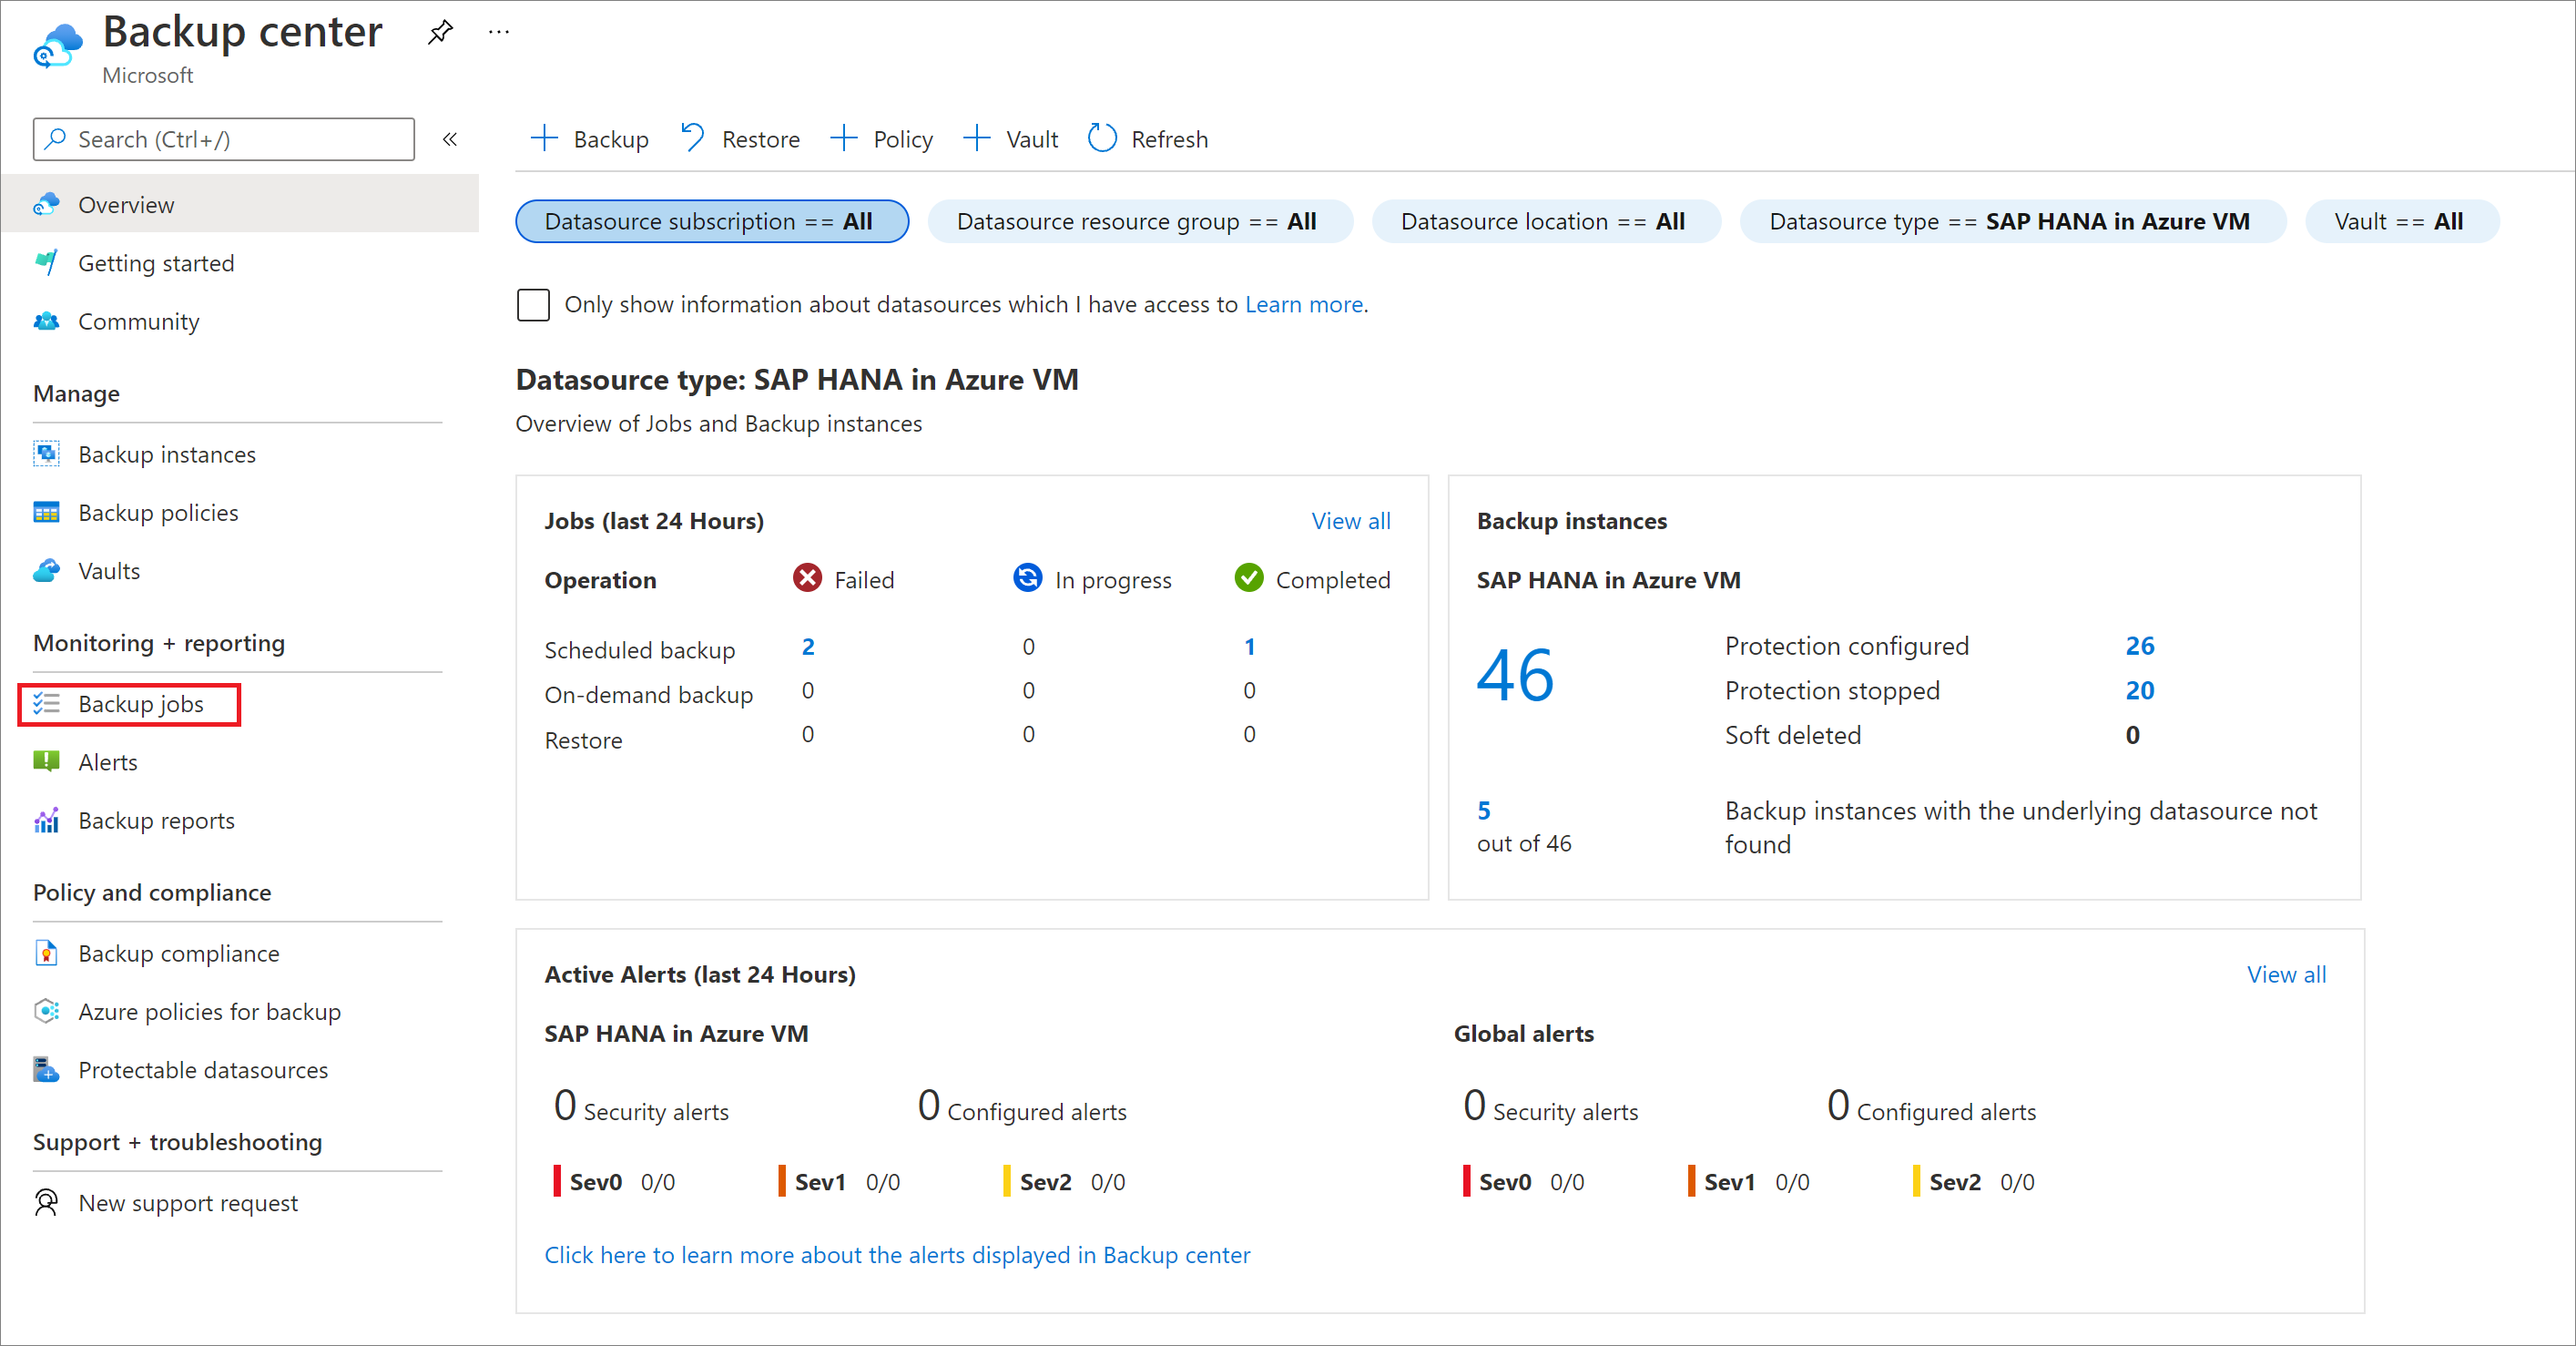Click Learn more about alerts link
This screenshot has width=2576, height=1346.
[x=894, y=1252]
